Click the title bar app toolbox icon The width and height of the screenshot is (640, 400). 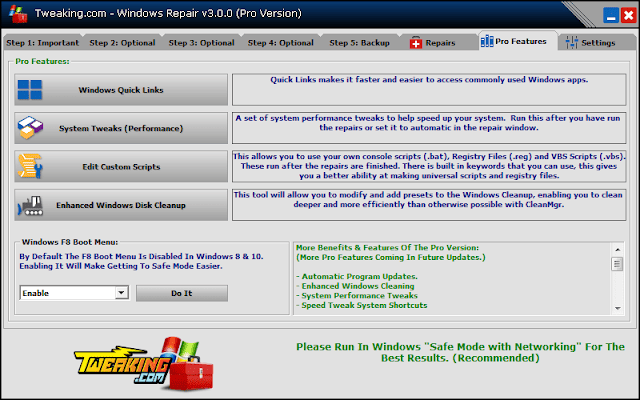point(18,14)
